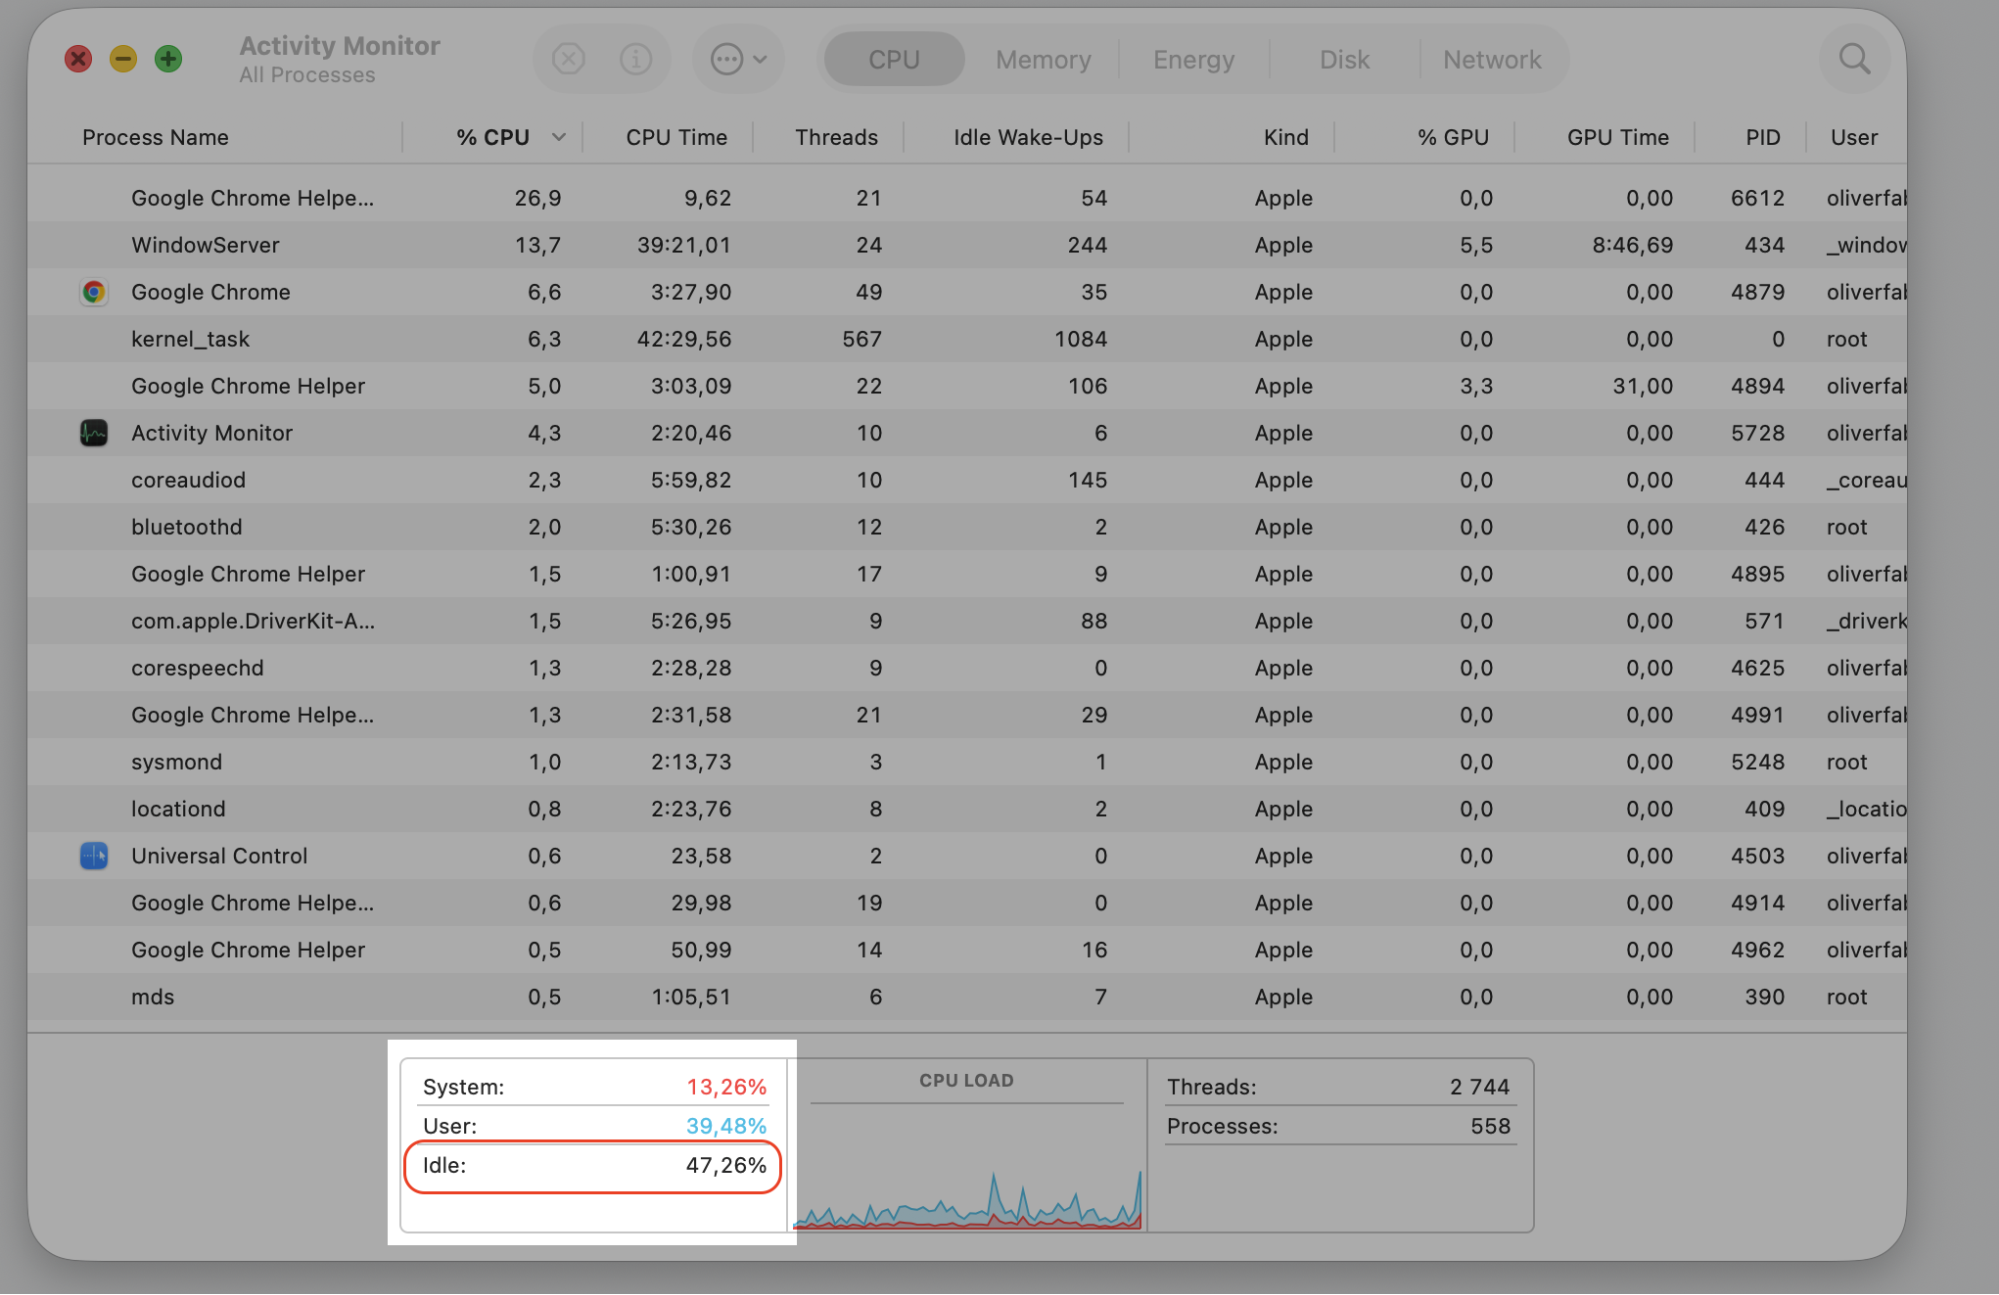Click the 1084 idle wake-ups value
The height and width of the screenshot is (1295, 1999).
coord(1080,339)
